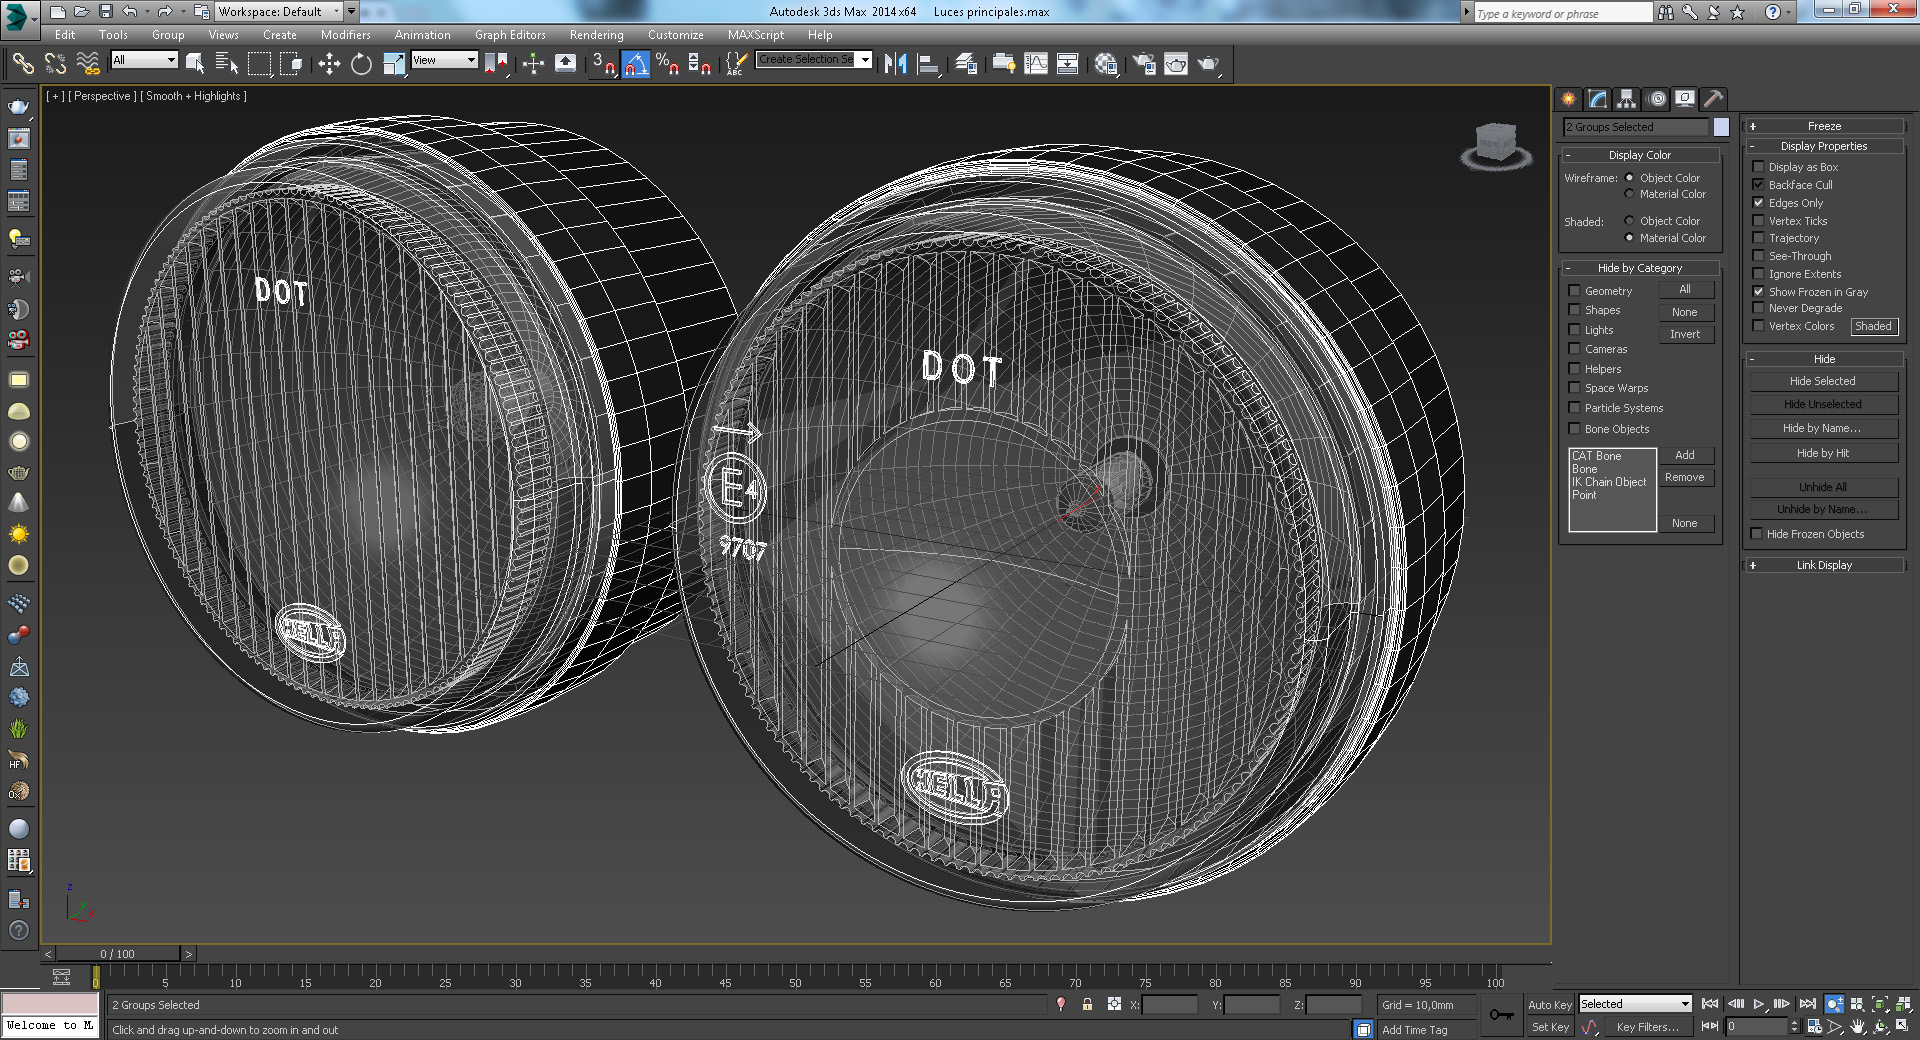Select the Select and Link tool
Viewport: 1920px width, 1040px height.
click(x=22, y=64)
